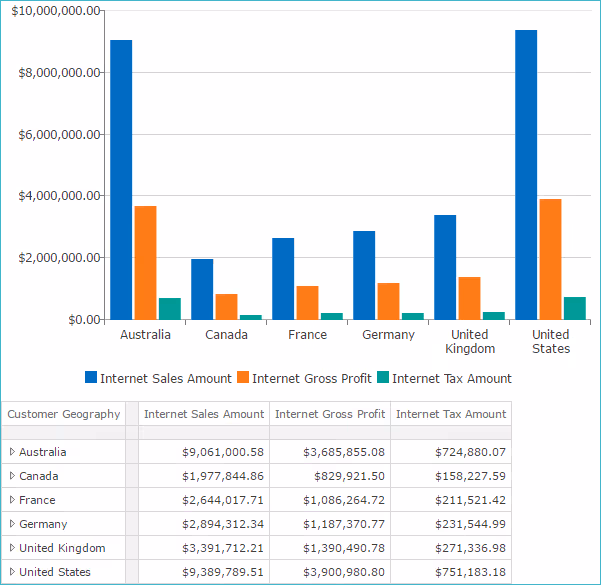Expand the United Kingdom row

pos(12,548)
